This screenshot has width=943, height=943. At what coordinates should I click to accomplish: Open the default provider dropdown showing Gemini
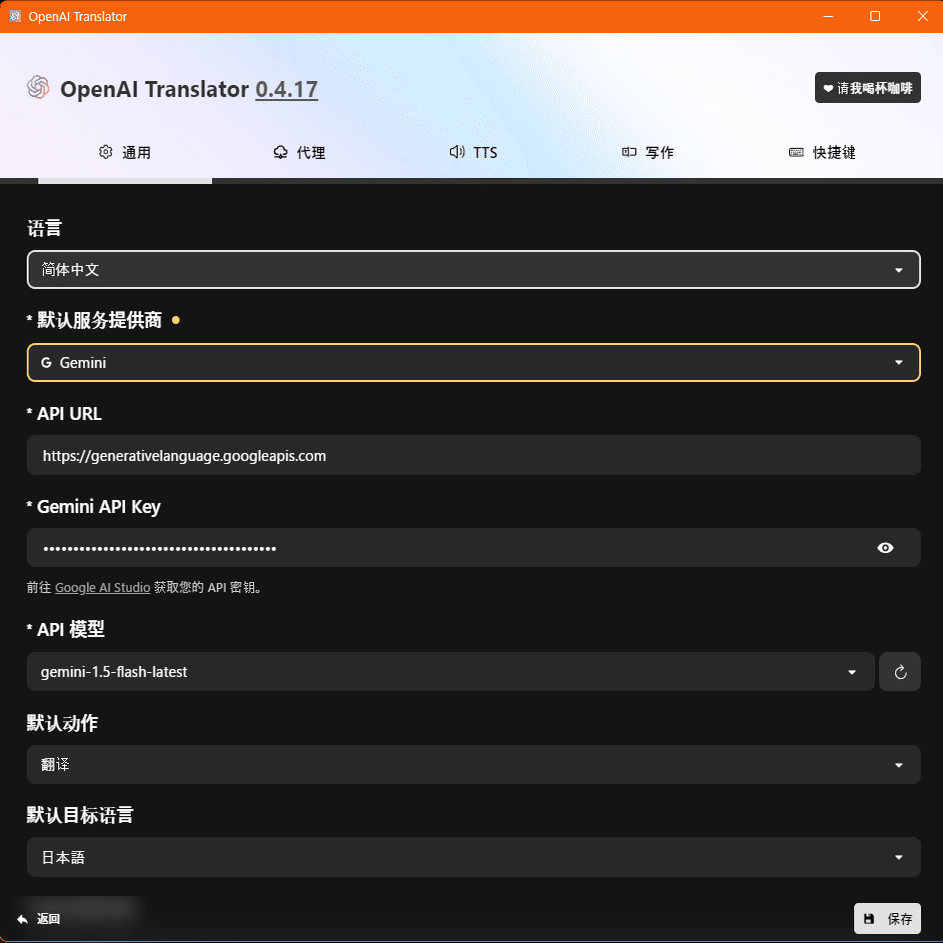tap(473, 363)
